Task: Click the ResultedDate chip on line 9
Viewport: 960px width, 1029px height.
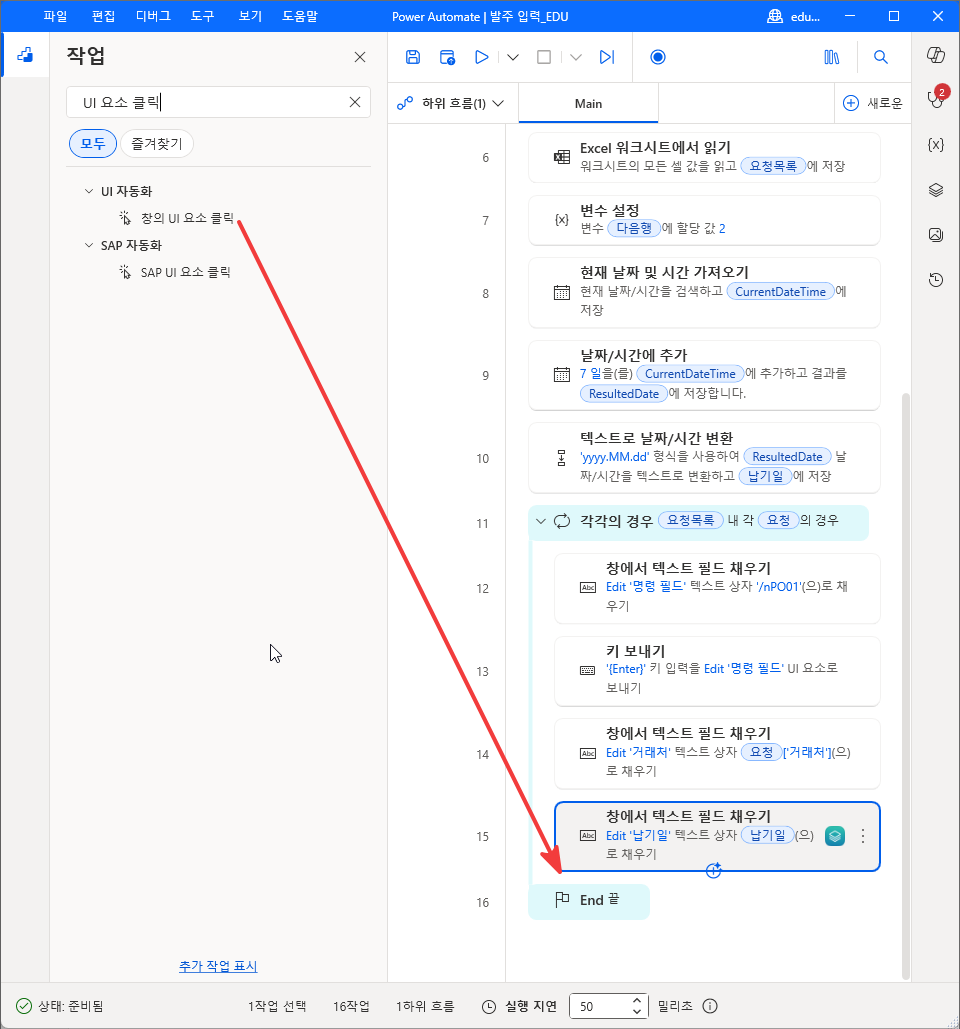Action: point(623,394)
